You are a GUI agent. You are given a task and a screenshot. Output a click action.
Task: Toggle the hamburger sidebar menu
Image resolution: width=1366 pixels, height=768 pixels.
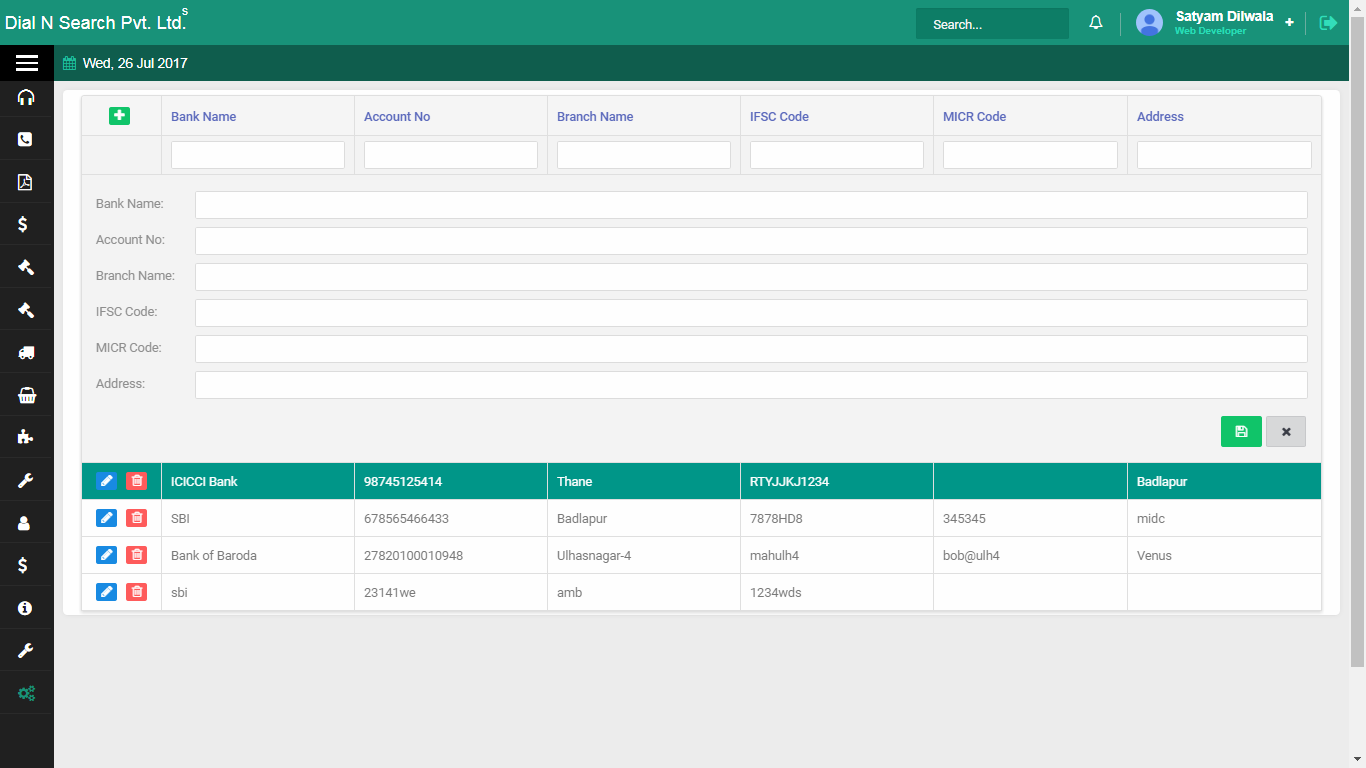pyautogui.click(x=27, y=63)
